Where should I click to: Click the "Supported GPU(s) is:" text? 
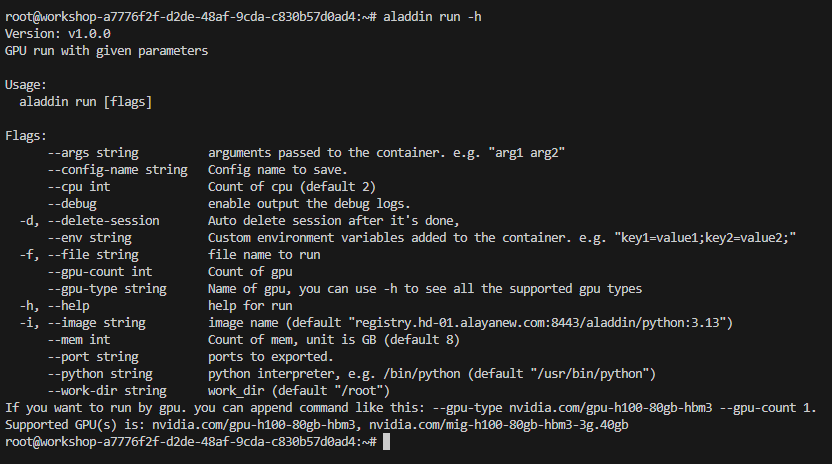(75, 424)
